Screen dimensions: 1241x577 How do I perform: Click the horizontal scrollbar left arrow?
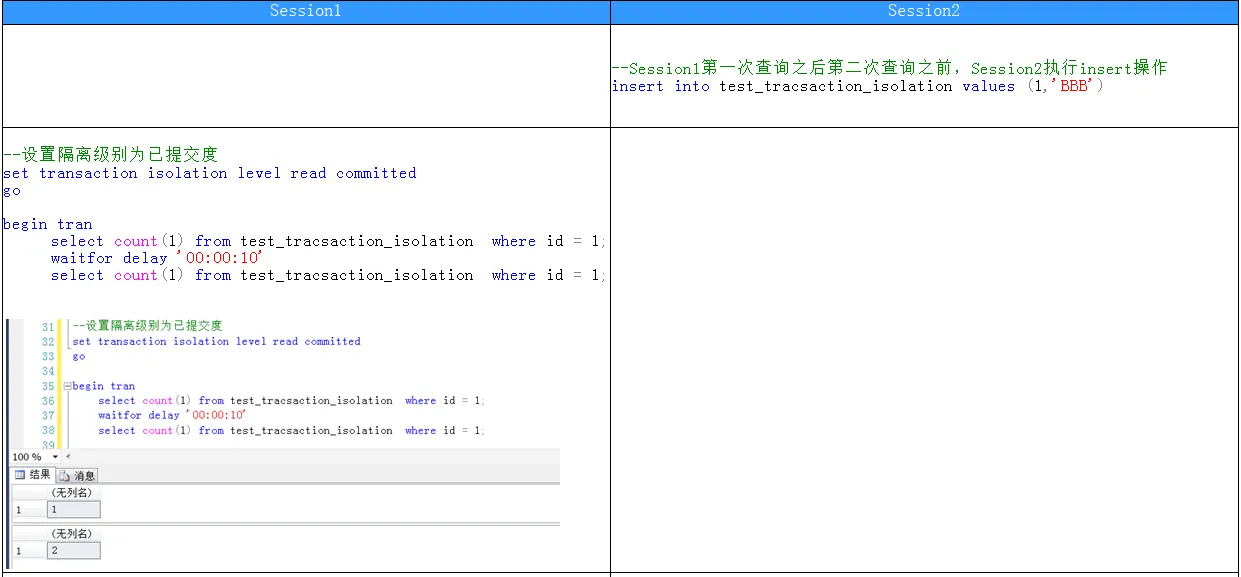(x=68, y=457)
